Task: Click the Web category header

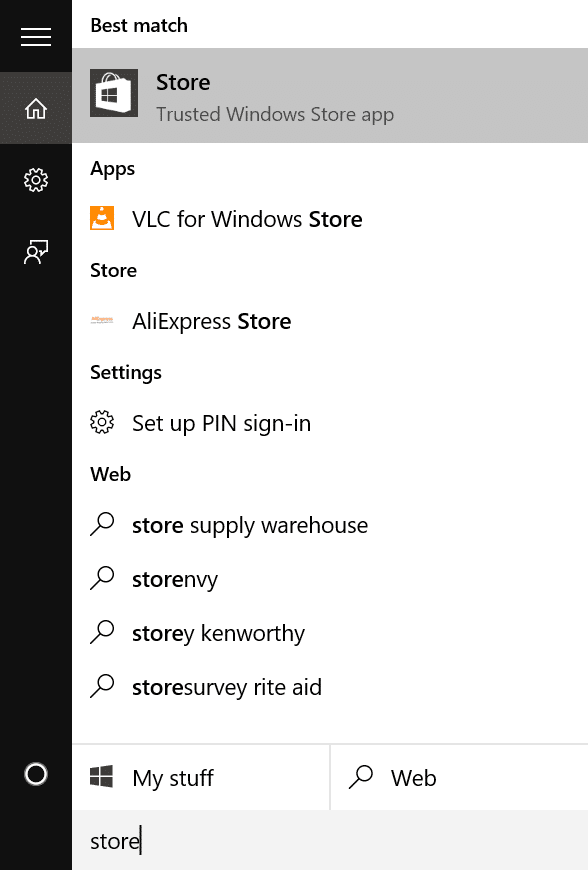Action: click(x=110, y=474)
